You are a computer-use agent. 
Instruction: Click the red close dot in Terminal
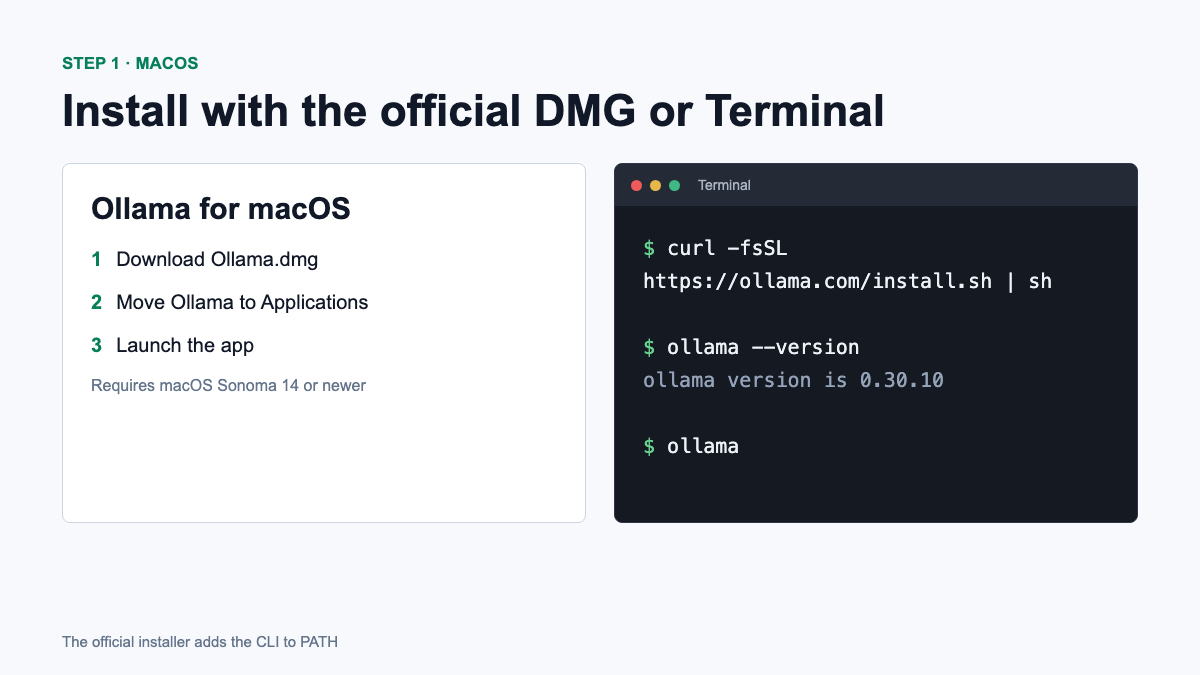click(636, 185)
